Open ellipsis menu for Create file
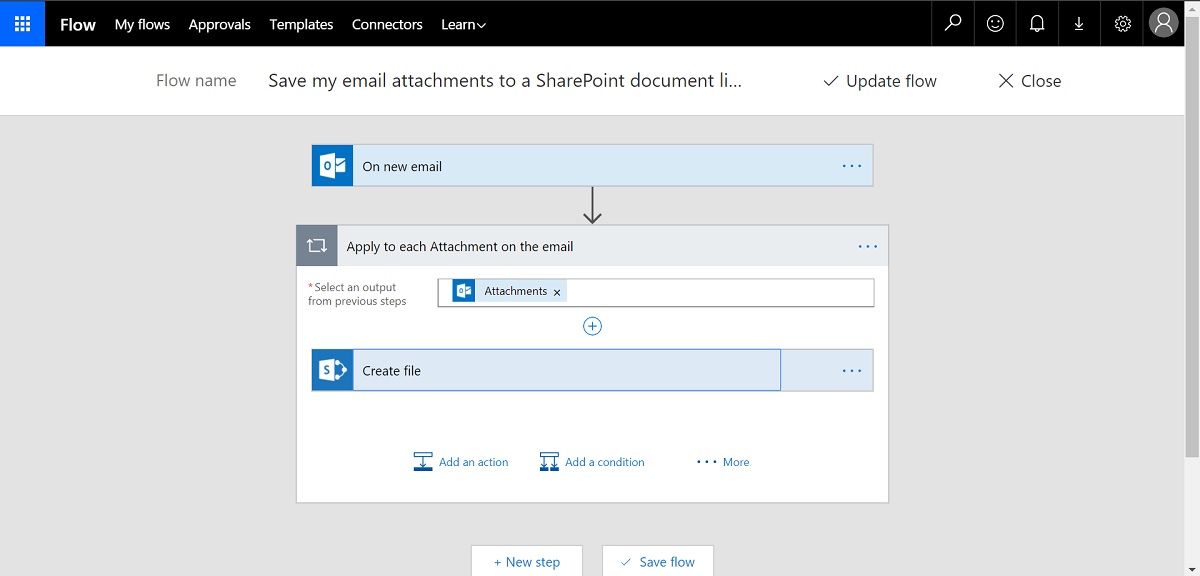Screen dimensions: 1200x576 tap(852, 370)
